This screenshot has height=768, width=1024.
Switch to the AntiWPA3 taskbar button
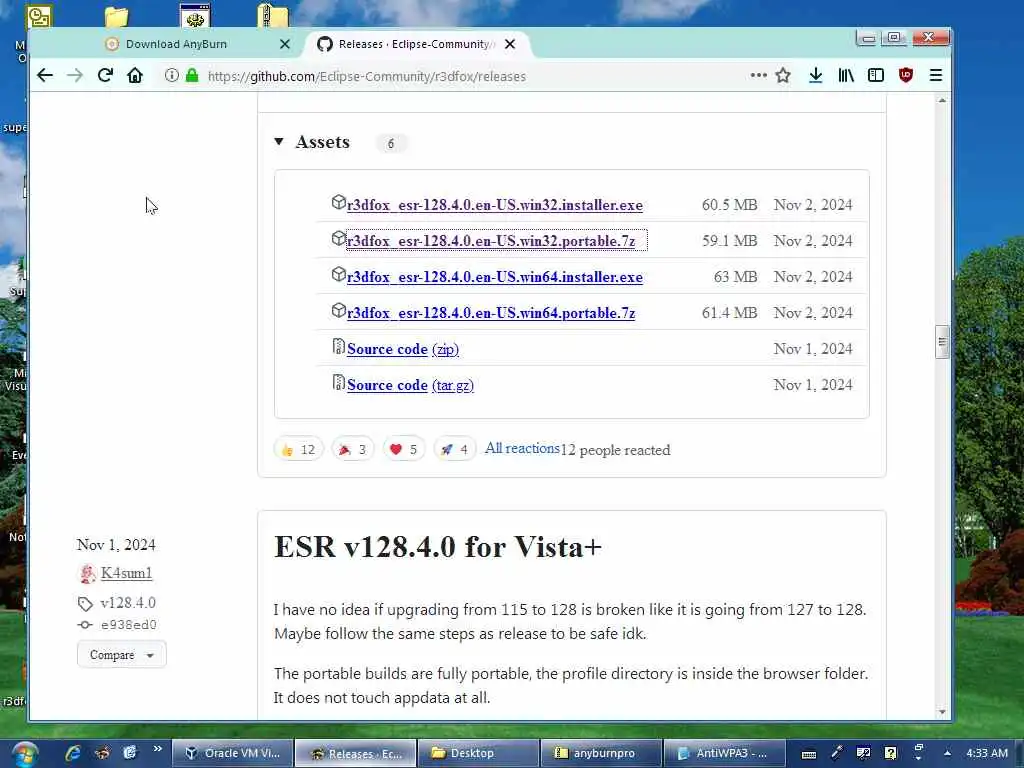(x=723, y=753)
